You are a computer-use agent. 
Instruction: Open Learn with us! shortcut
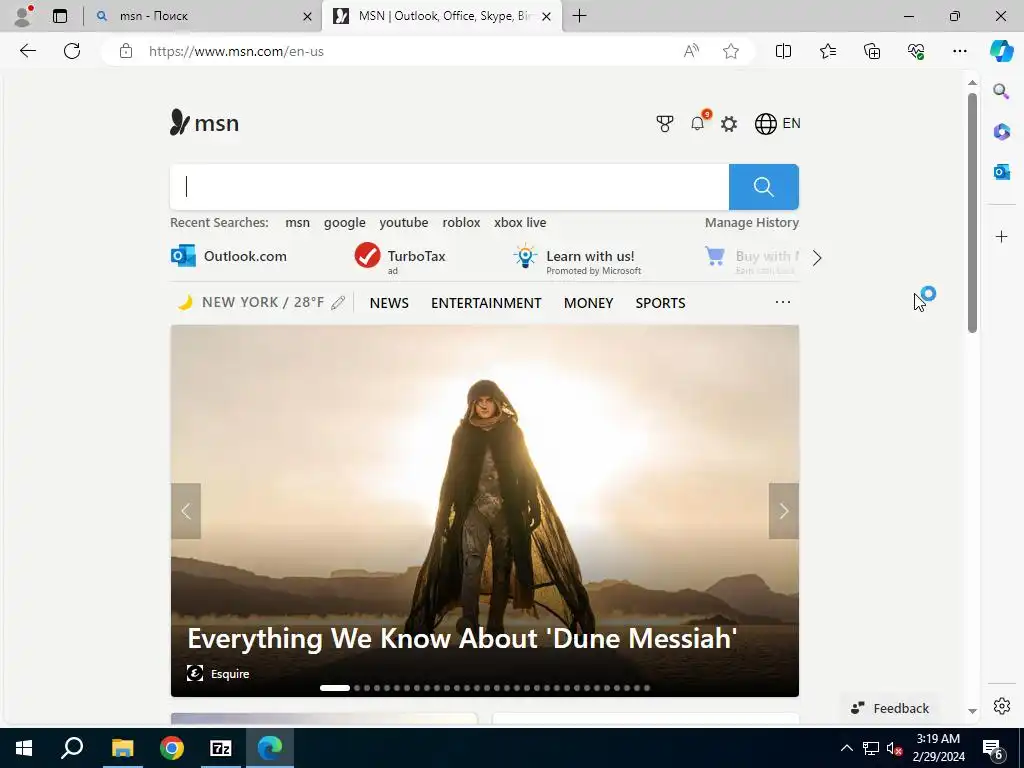[x=577, y=259]
